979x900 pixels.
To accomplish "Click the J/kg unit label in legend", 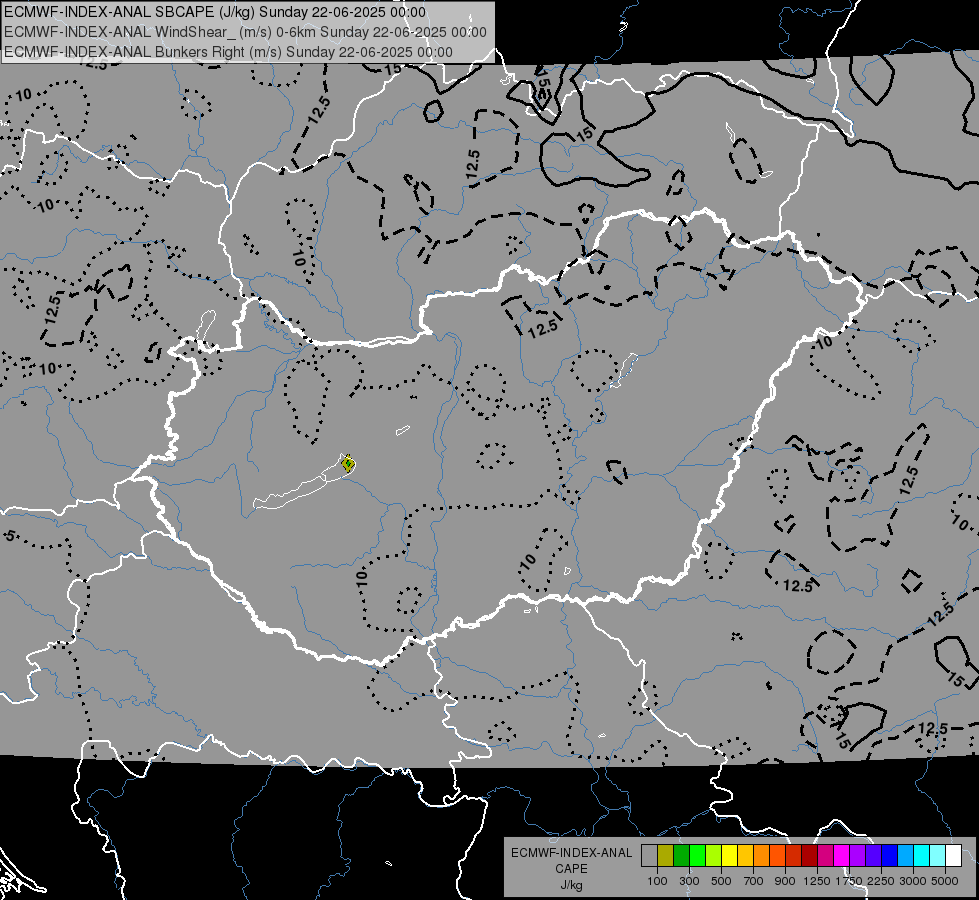I will 571,885.
